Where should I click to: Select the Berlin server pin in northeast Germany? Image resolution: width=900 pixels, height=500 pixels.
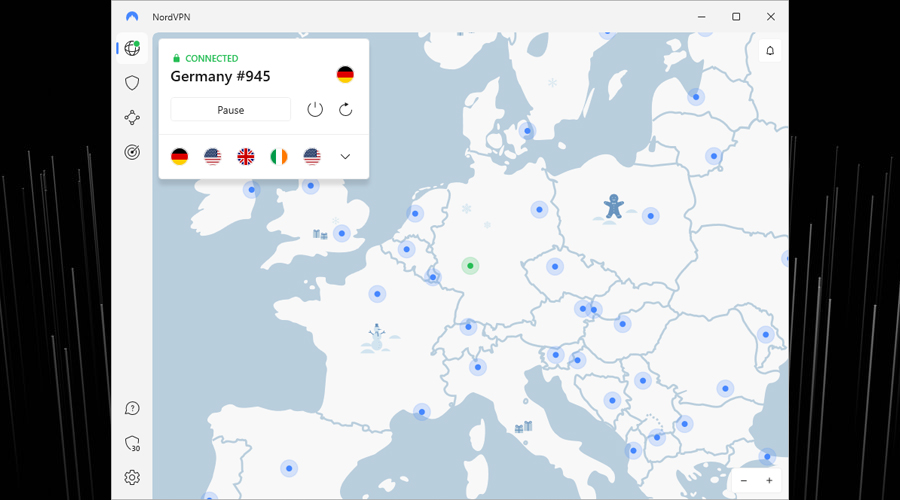539,210
